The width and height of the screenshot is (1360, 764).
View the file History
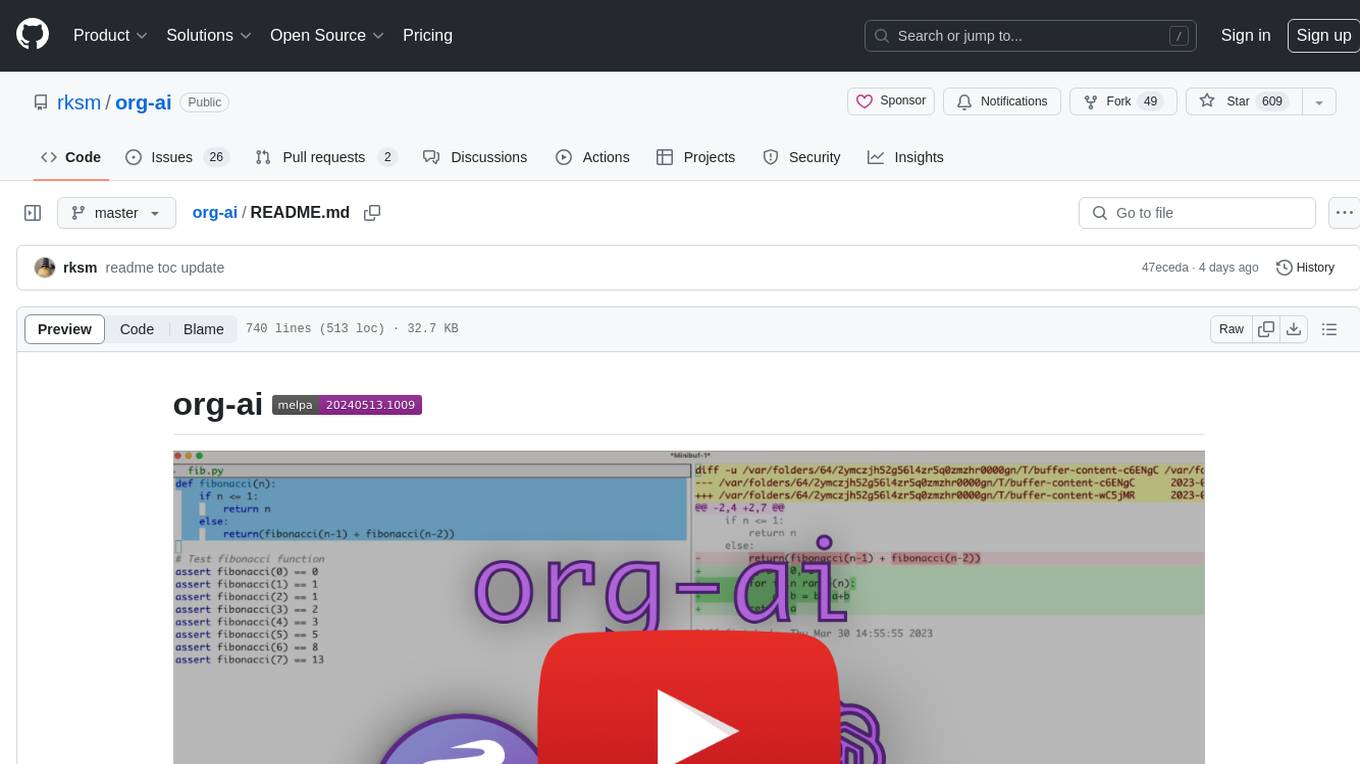click(1305, 268)
